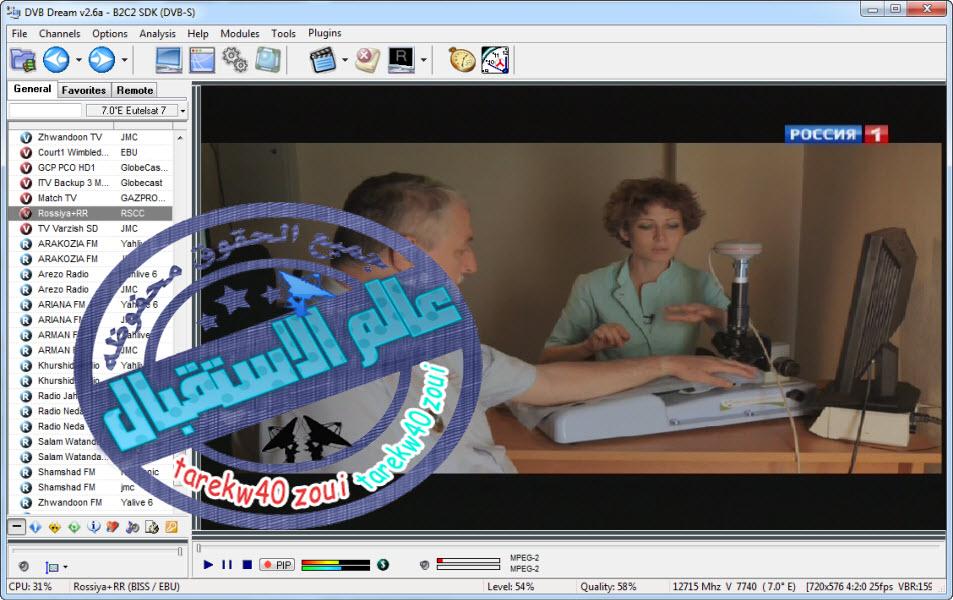953x600 pixels.
Task: Select the Zhwandoon FM radio channel
Action: coord(91,503)
